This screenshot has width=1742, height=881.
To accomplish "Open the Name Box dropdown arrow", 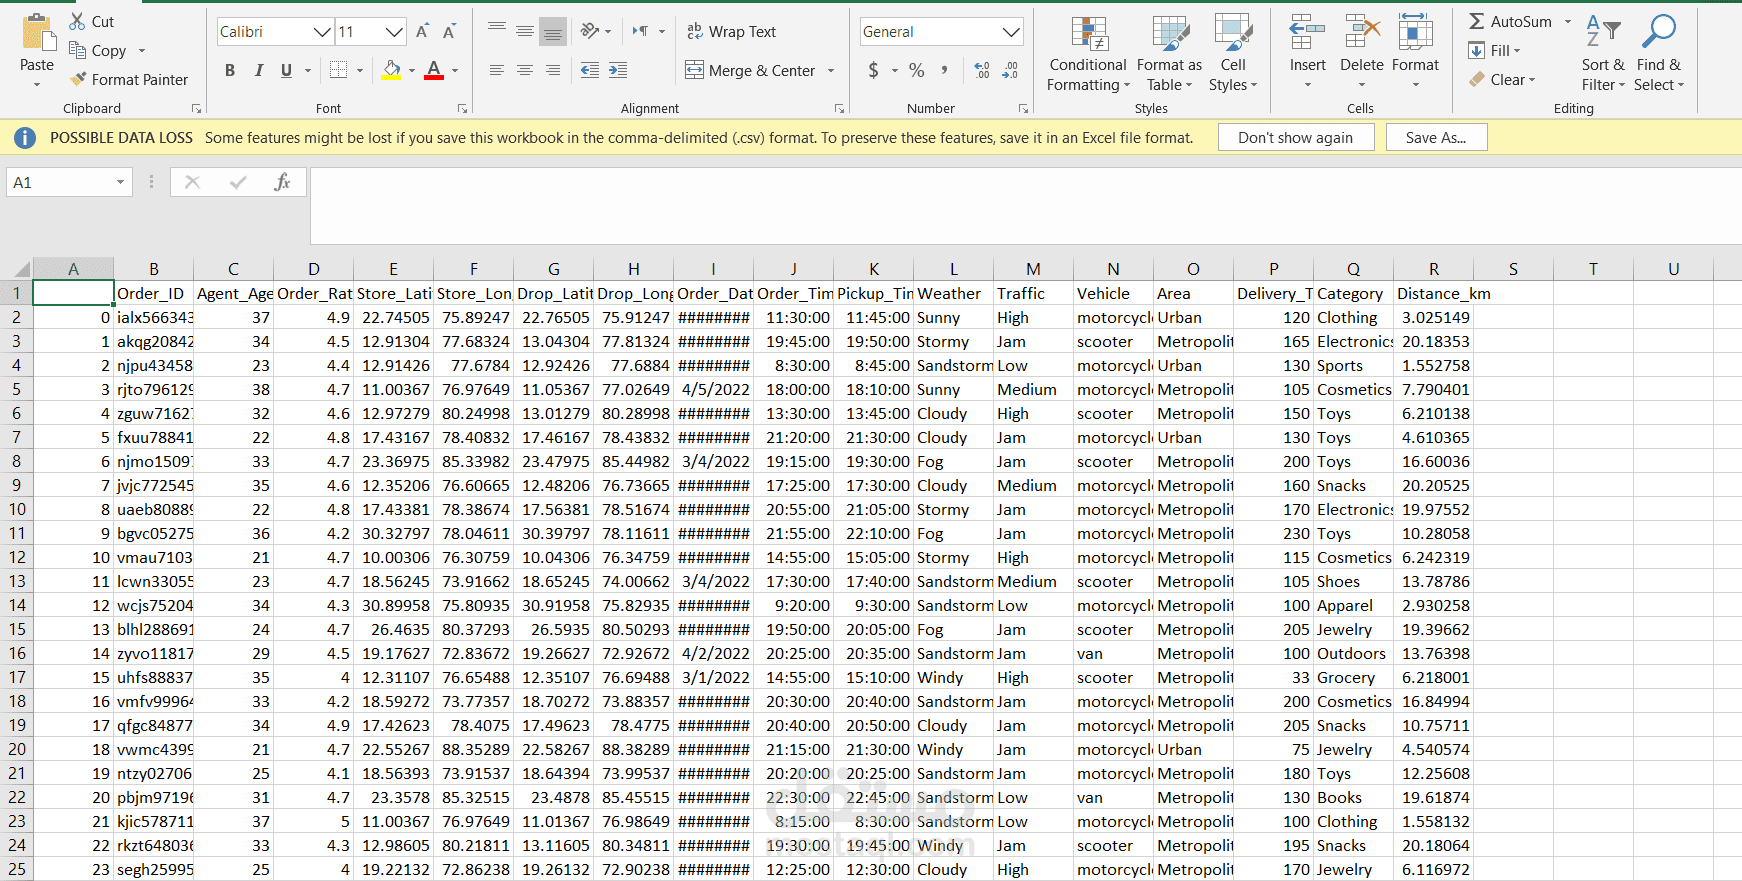I will [120, 182].
